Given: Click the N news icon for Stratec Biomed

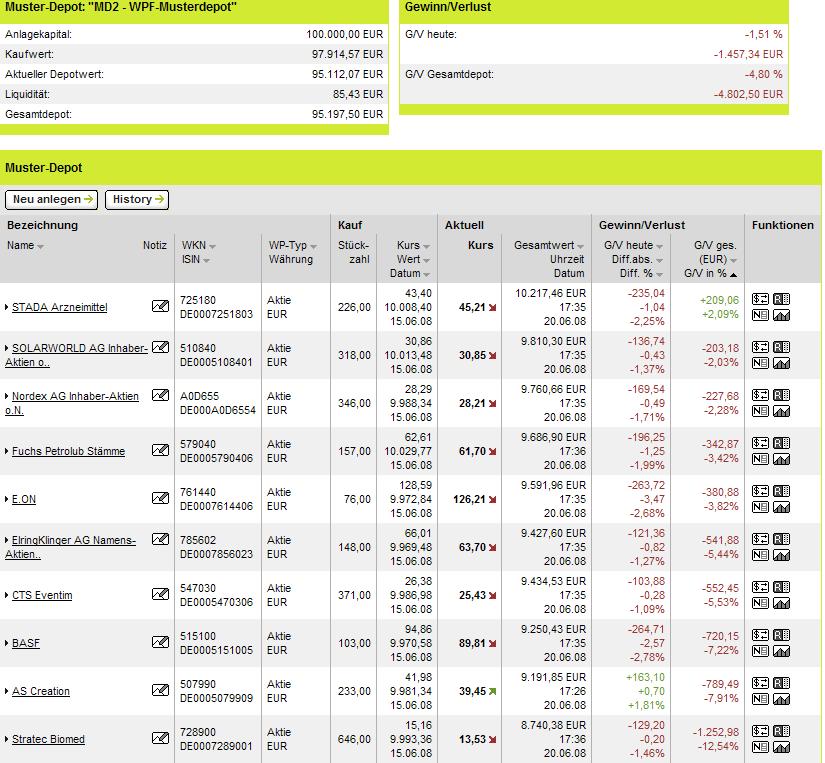Looking at the screenshot, I should [760, 747].
